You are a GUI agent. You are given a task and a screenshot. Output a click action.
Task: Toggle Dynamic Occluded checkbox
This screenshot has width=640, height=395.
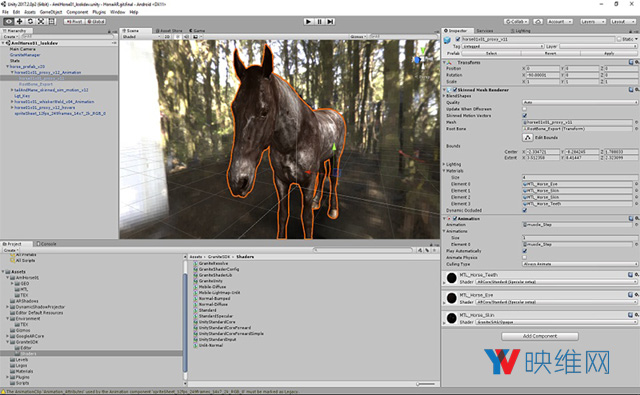click(524, 210)
